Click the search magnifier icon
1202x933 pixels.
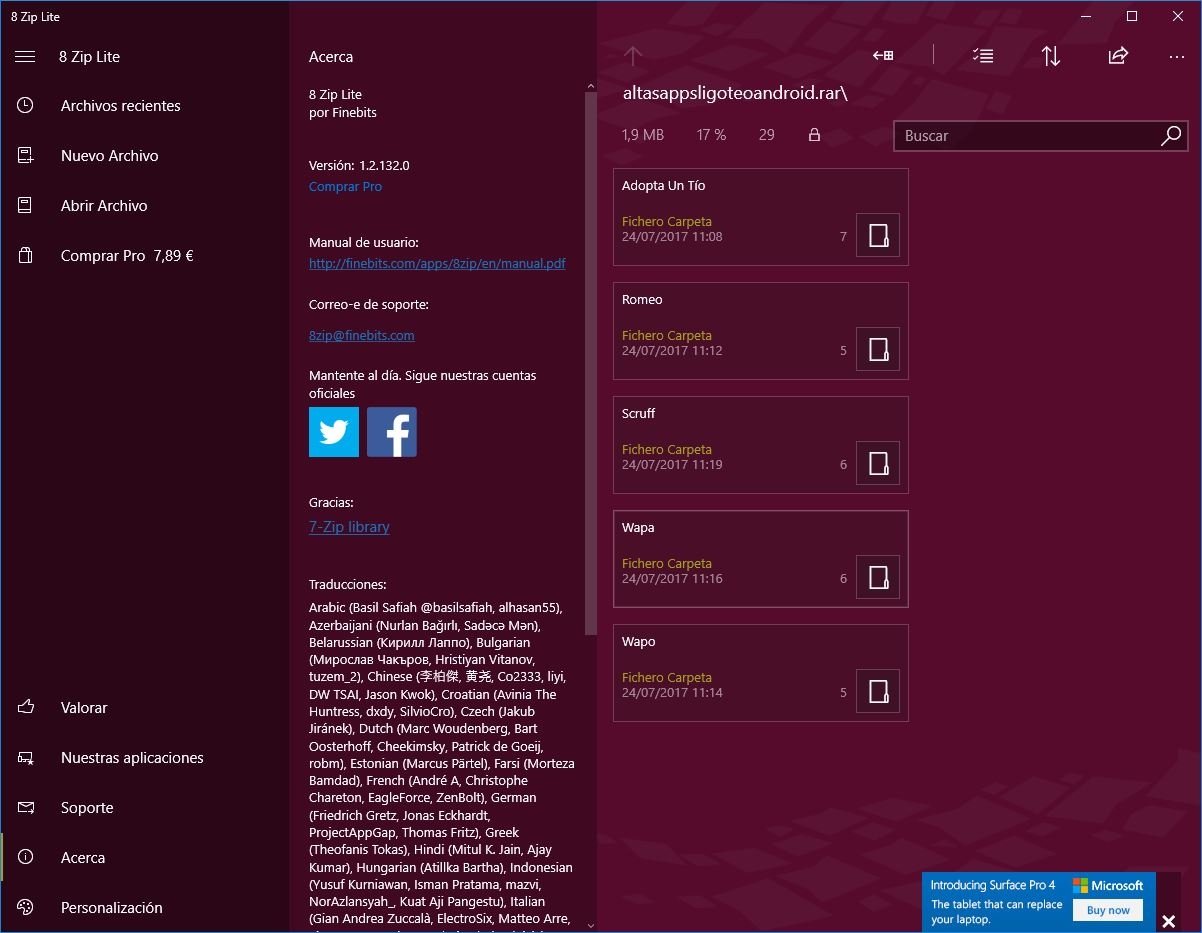coord(1171,136)
